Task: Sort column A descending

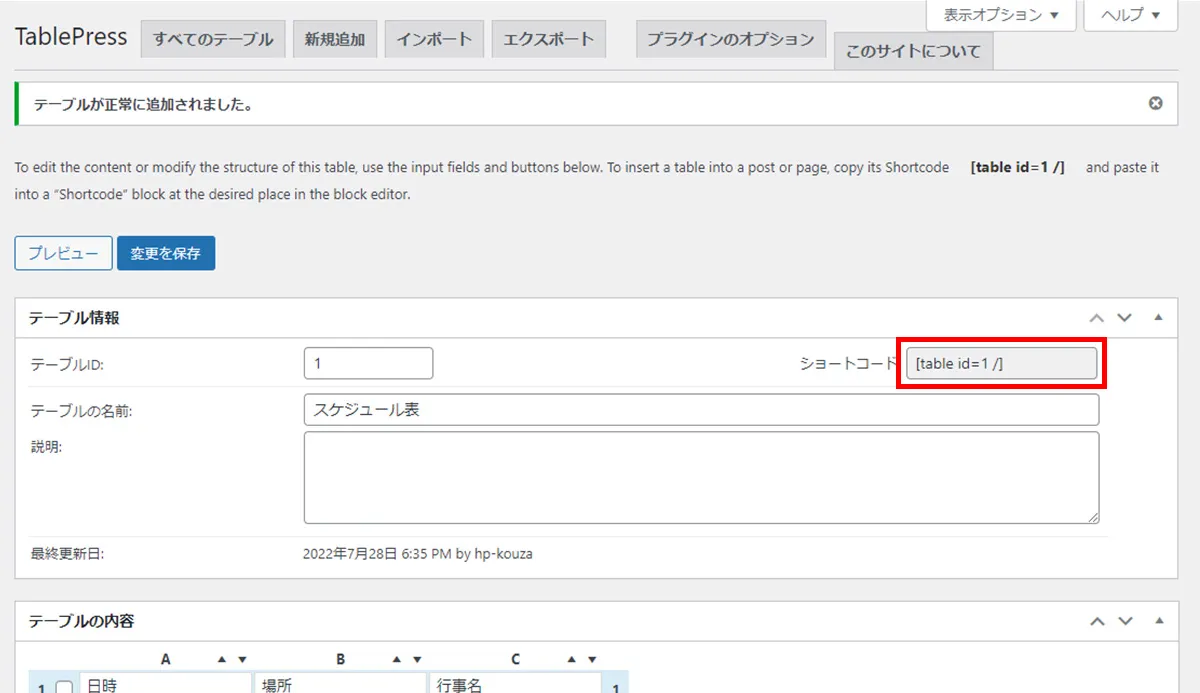Action: pos(242,660)
